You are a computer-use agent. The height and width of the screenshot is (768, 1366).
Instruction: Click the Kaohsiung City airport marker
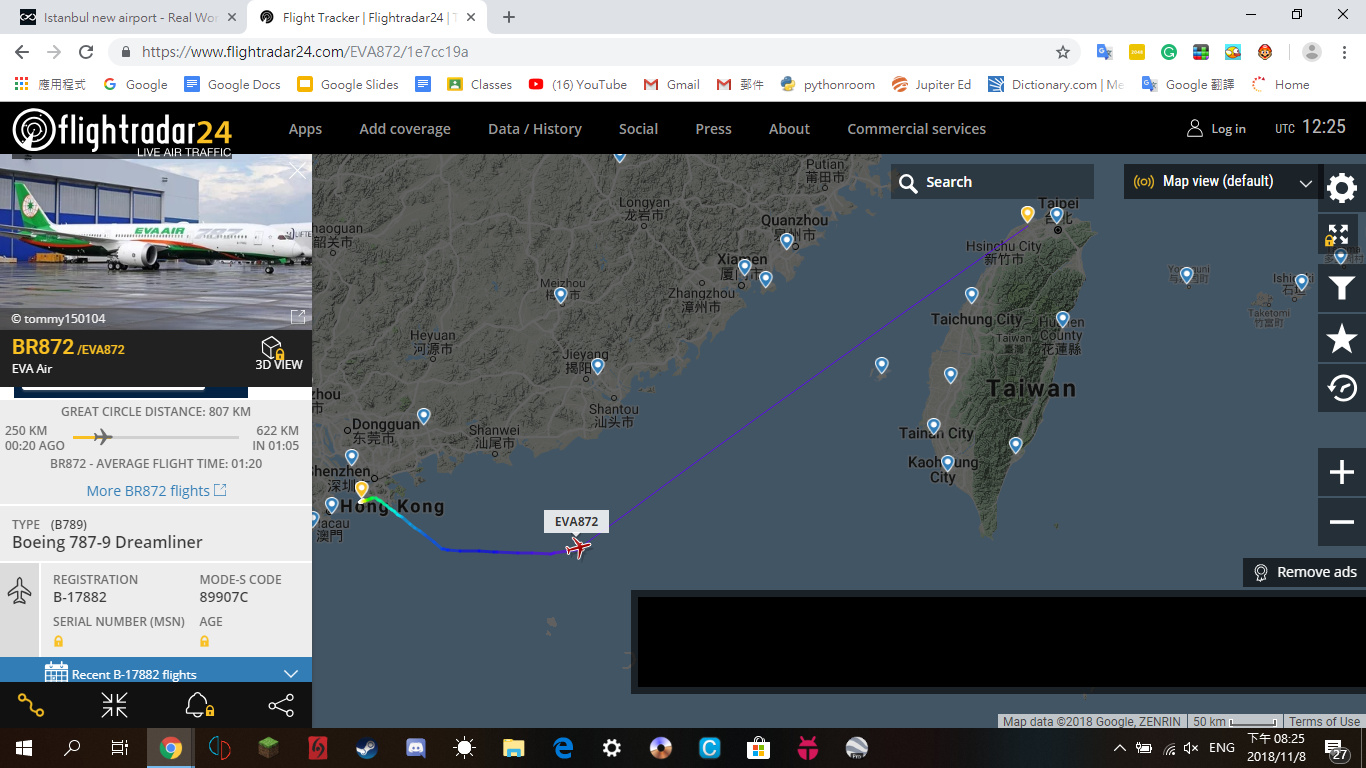coord(947,464)
